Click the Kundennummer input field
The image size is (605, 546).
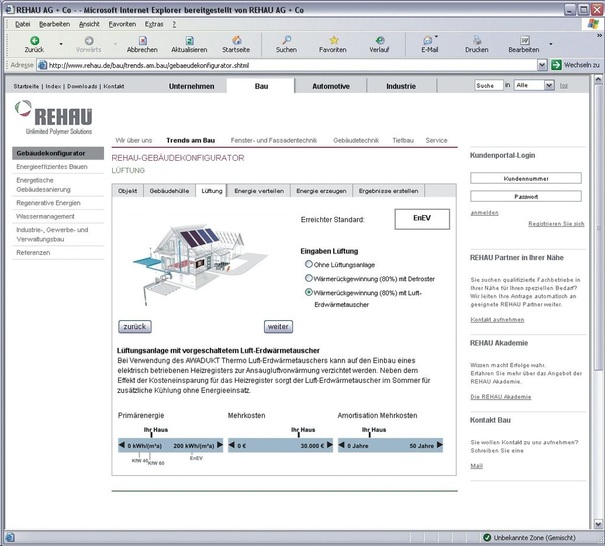click(526, 179)
